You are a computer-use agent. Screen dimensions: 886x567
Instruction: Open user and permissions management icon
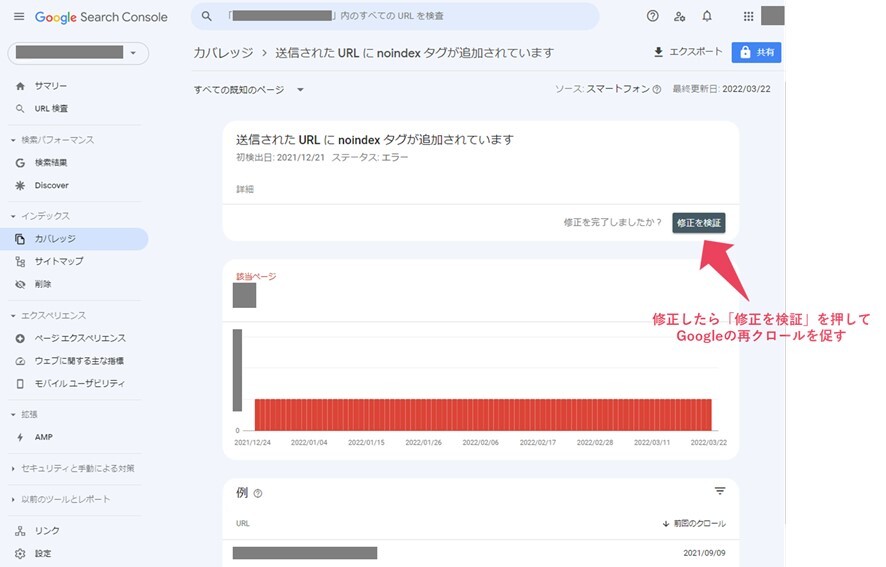click(680, 16)
